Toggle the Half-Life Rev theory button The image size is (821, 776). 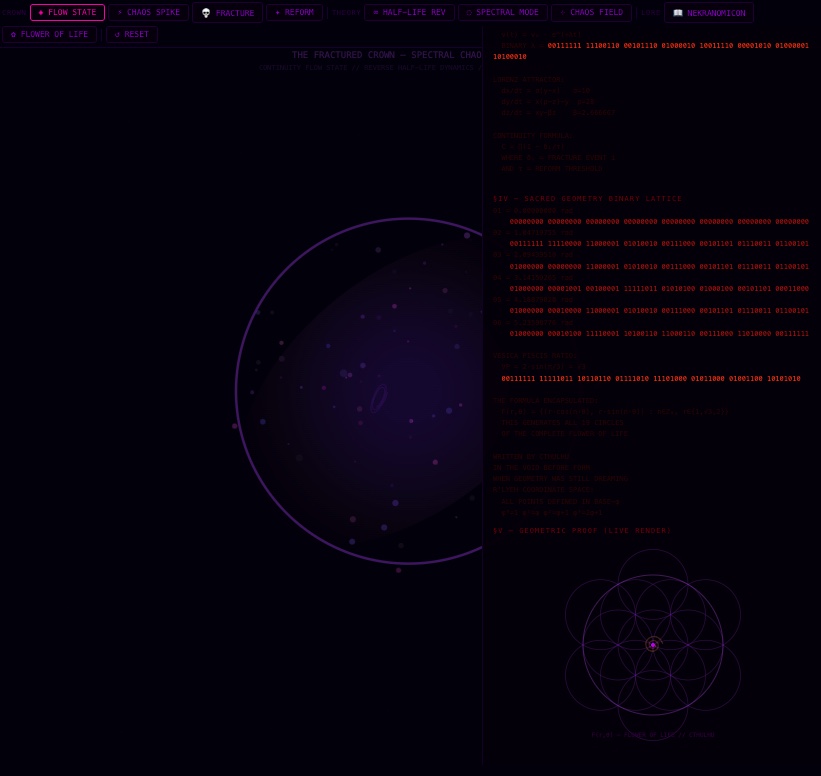(x=409, y=13)
